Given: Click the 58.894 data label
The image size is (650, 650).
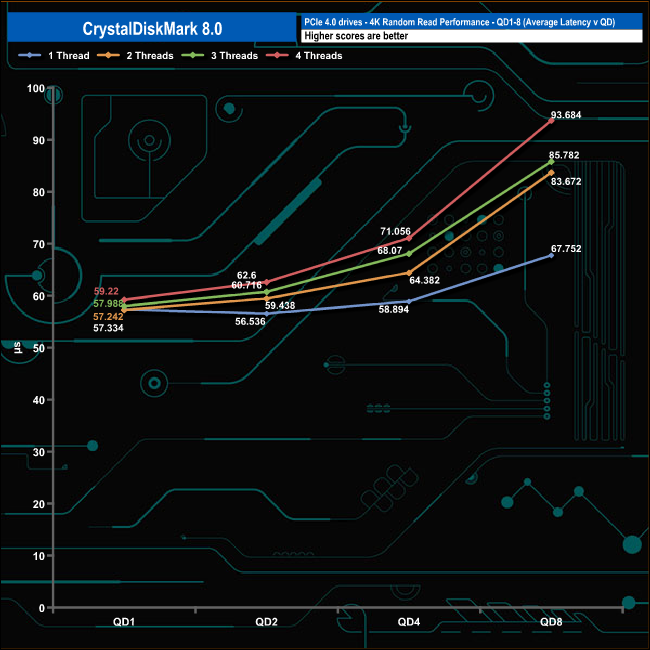Looking at the screenshot, I should [x=394, y=309].
